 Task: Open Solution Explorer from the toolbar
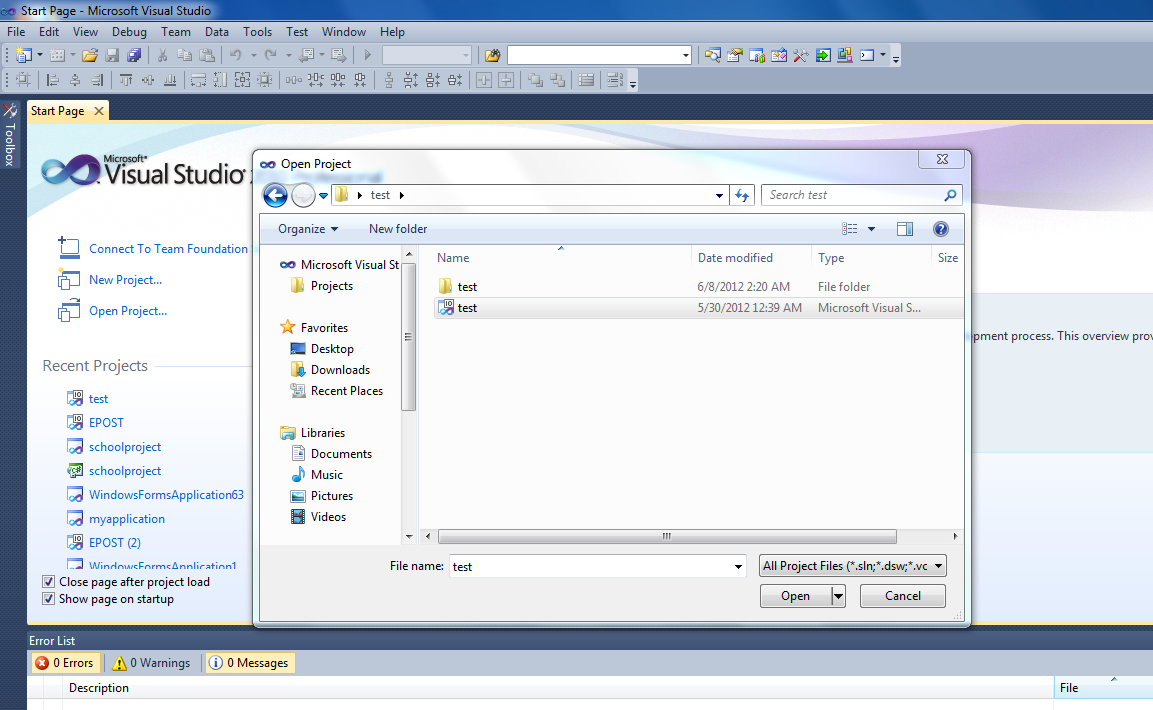(713, 55)
